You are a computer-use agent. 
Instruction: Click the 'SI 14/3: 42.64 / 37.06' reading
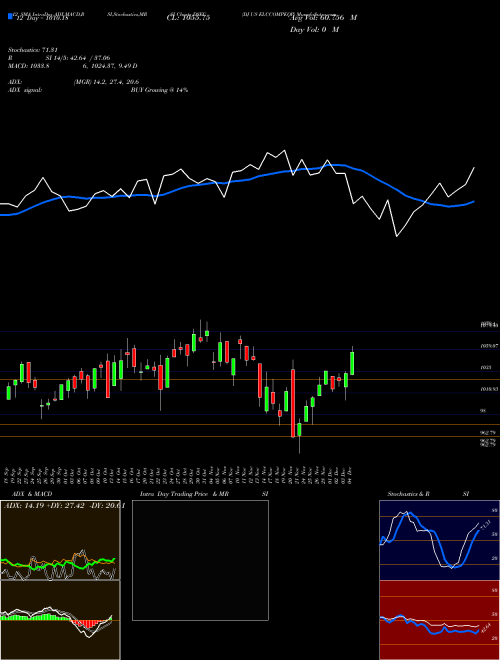tap(77, 58)
